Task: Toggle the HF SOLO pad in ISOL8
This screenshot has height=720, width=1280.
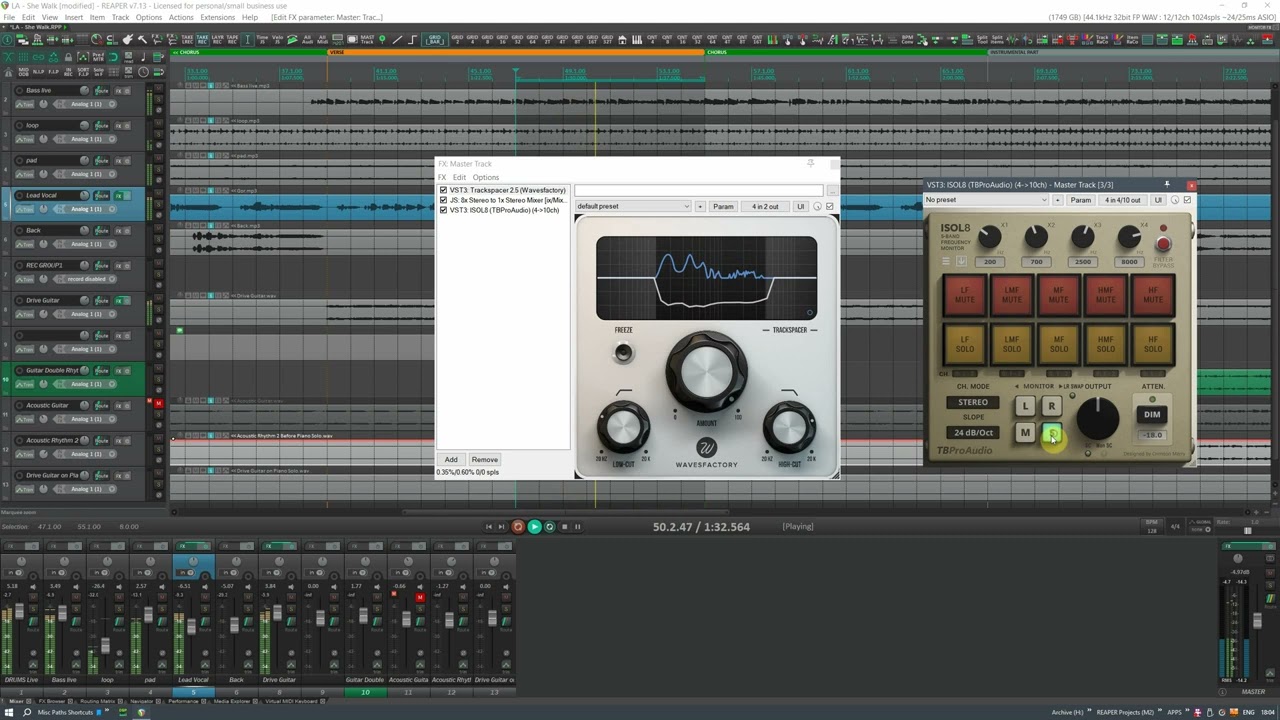Action: click(1152, 345)
